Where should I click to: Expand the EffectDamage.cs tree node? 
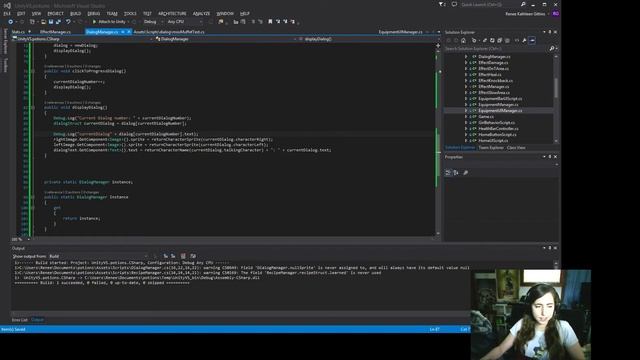tap(466, 63)
